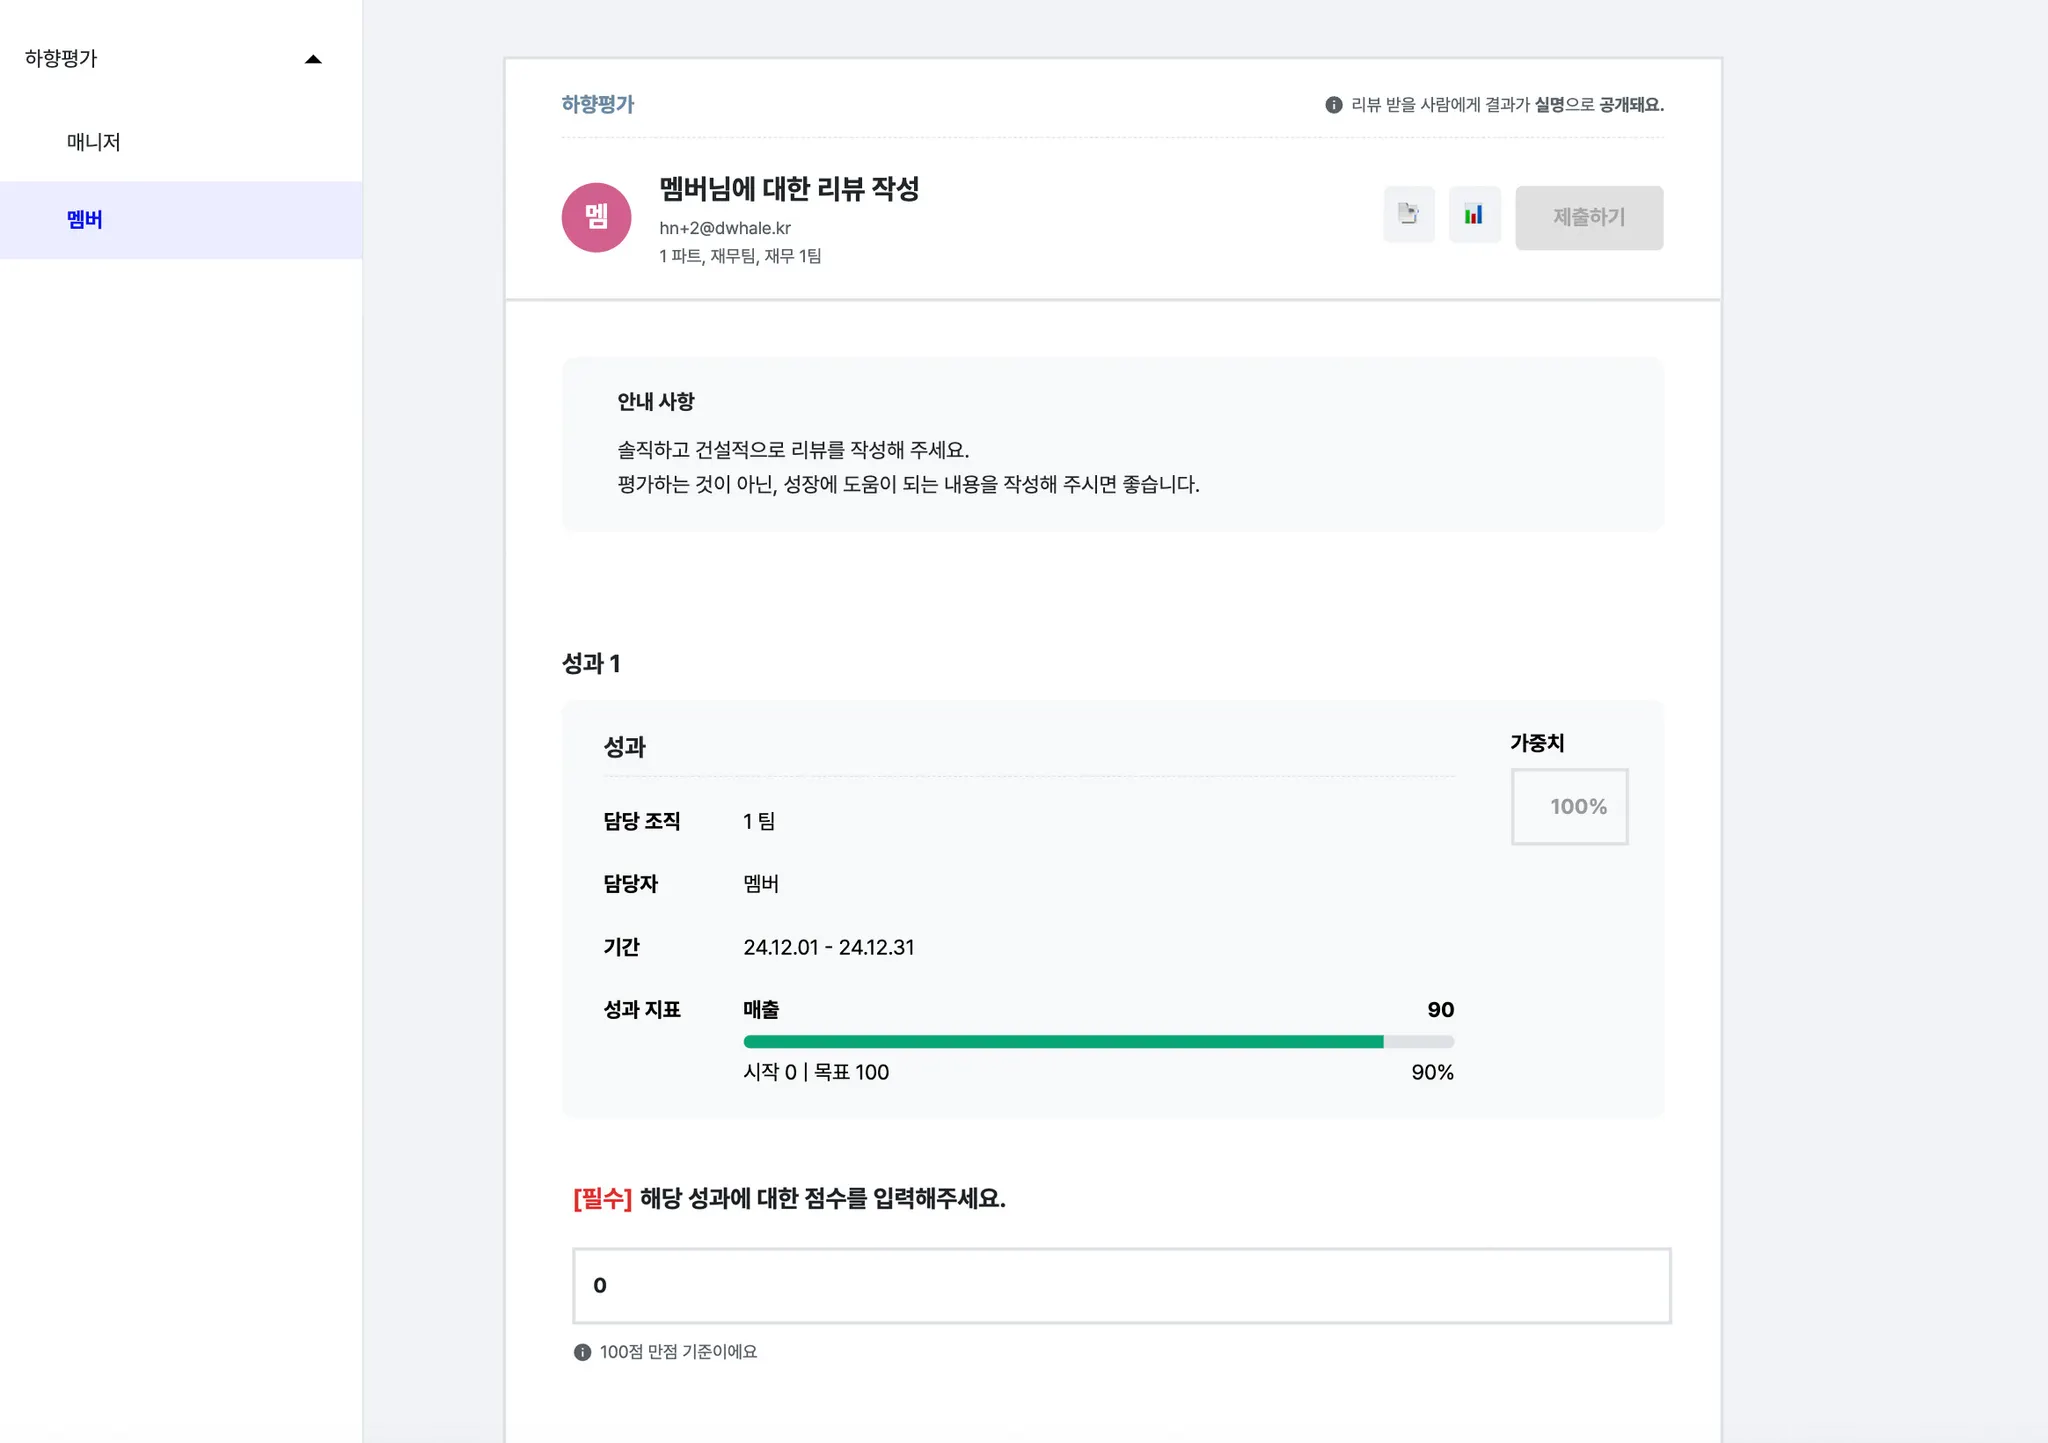Click the 가중치 100% weight box
The width and height of the screenshot is (2048, 1443).
pos(1569,806)
